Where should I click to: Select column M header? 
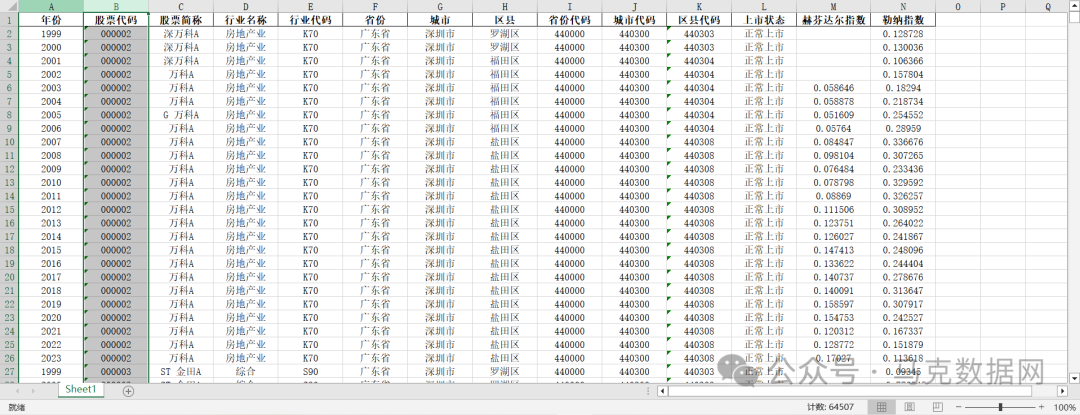click(833, 6)
